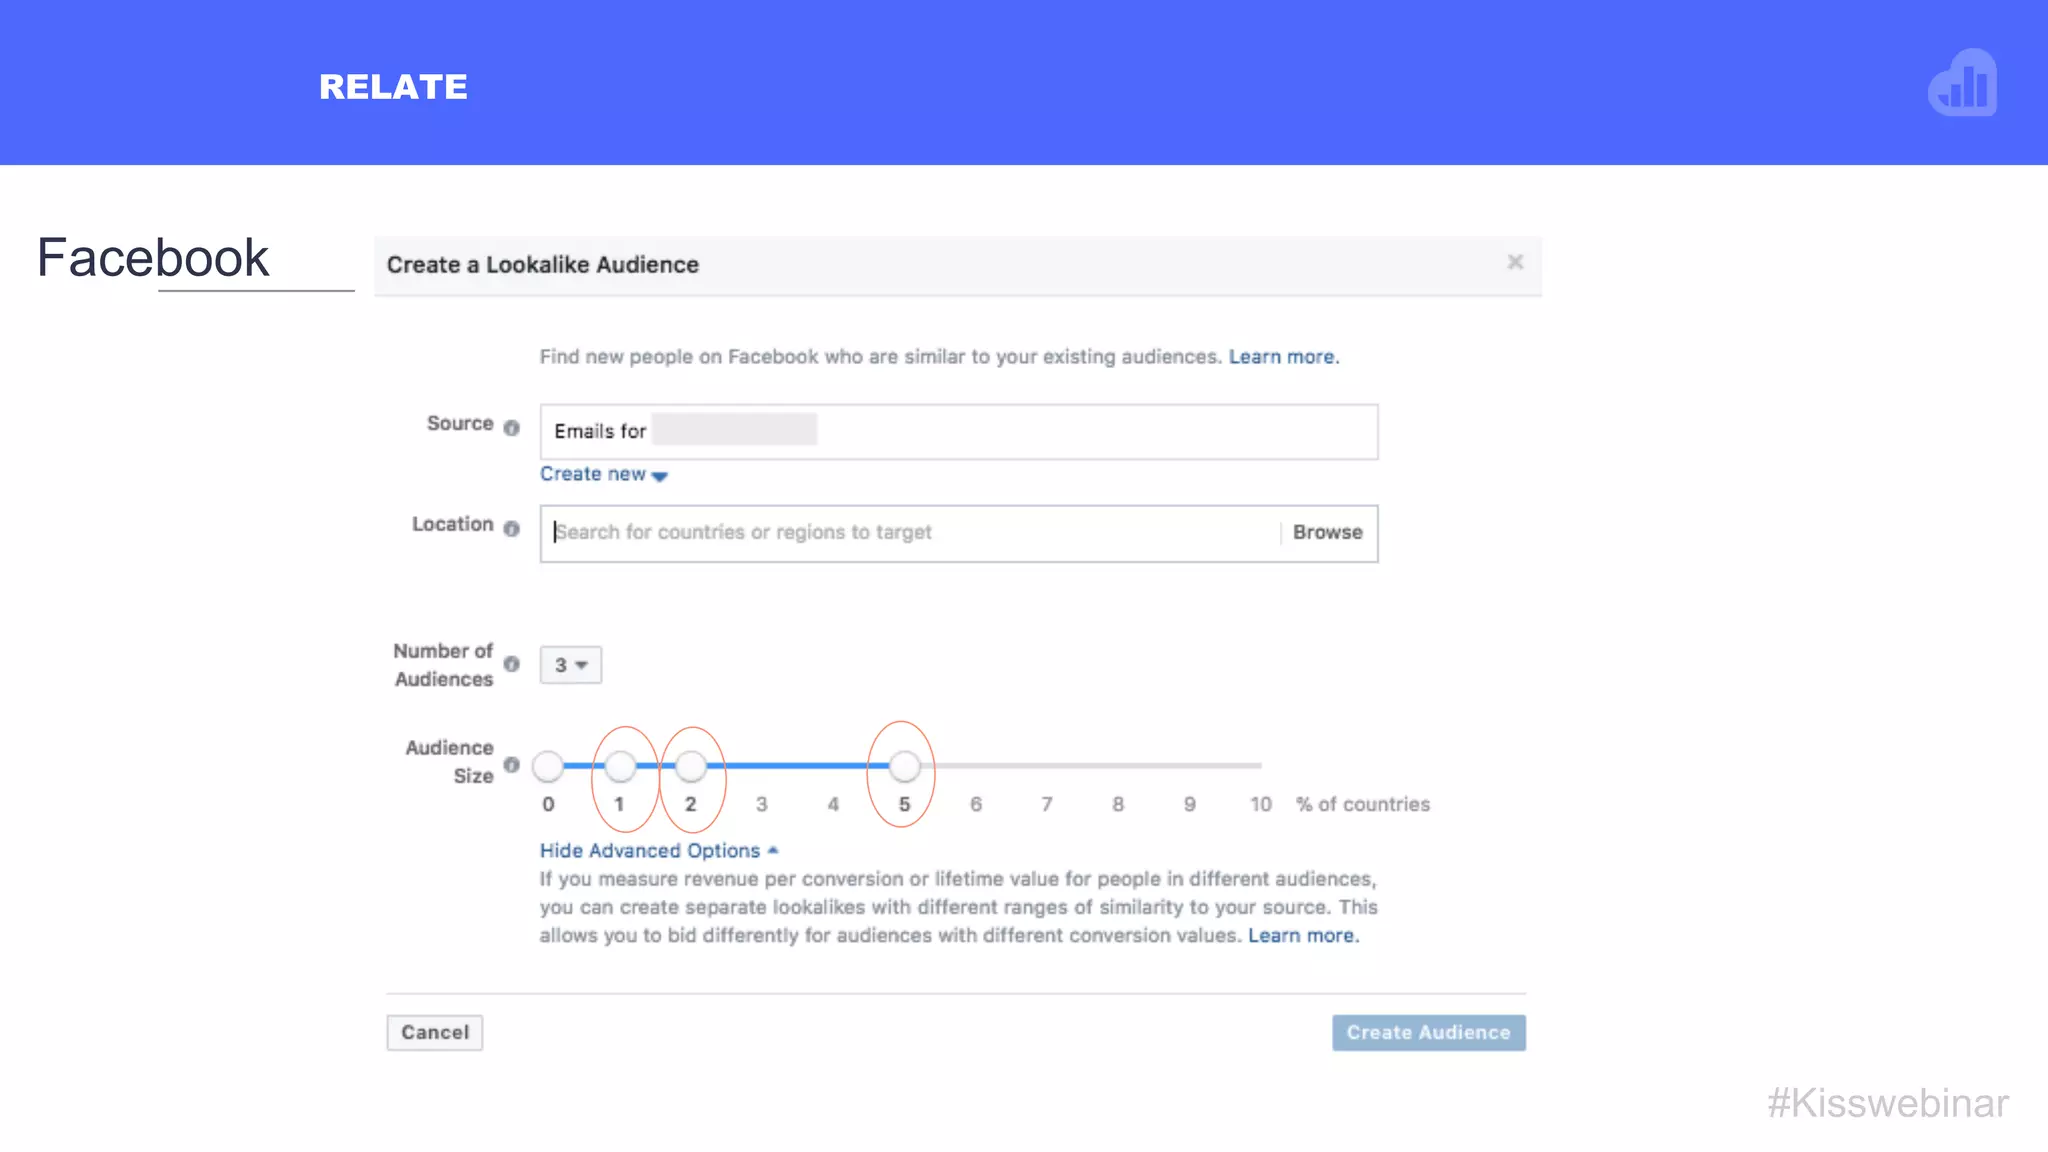The height and width of the screenshot is (1152, 2048).
Task: Click Learn more link under advanced options
Action: (x=1302, y=936)
